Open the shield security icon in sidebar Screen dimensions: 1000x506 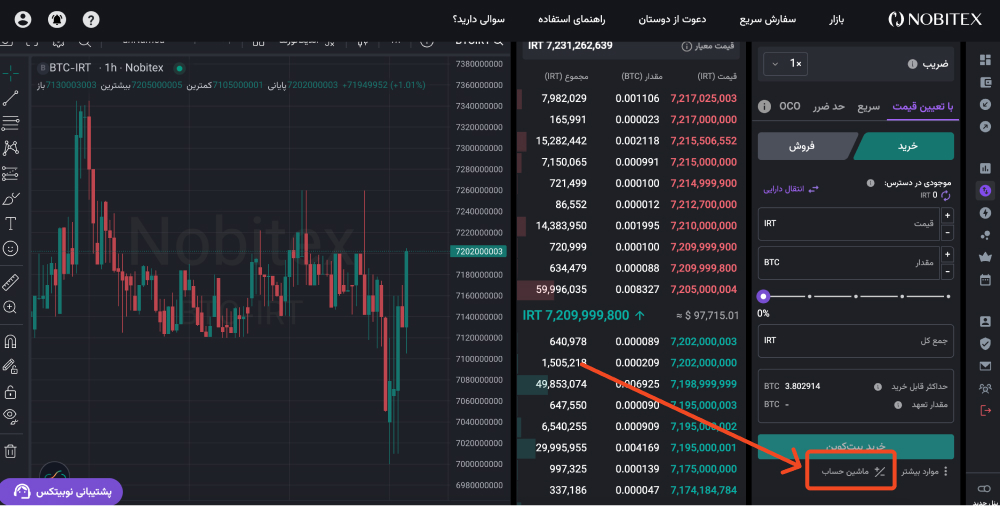[x=985, y=344]
